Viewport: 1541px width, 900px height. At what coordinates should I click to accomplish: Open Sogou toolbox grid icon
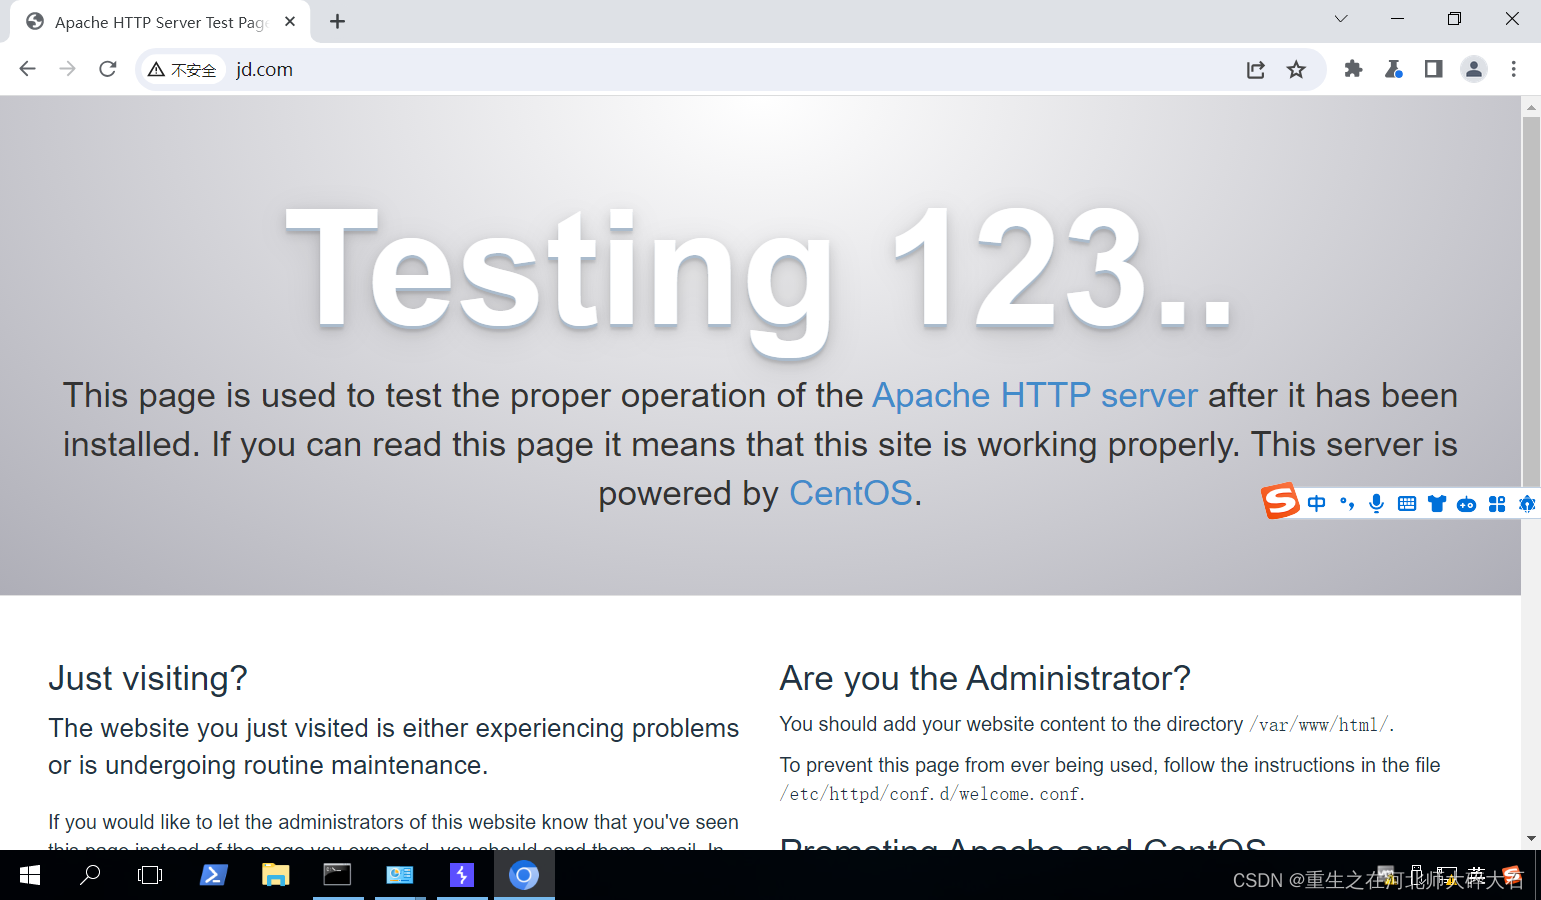click(x=1497, y=503)
